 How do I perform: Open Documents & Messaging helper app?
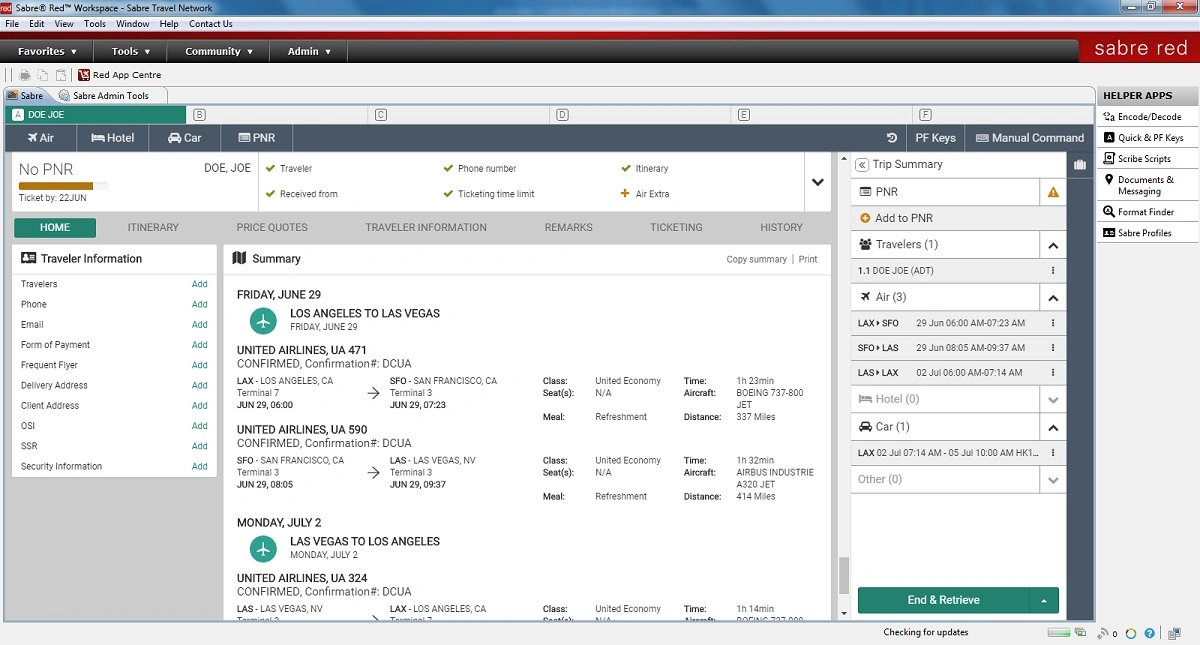1148,185
